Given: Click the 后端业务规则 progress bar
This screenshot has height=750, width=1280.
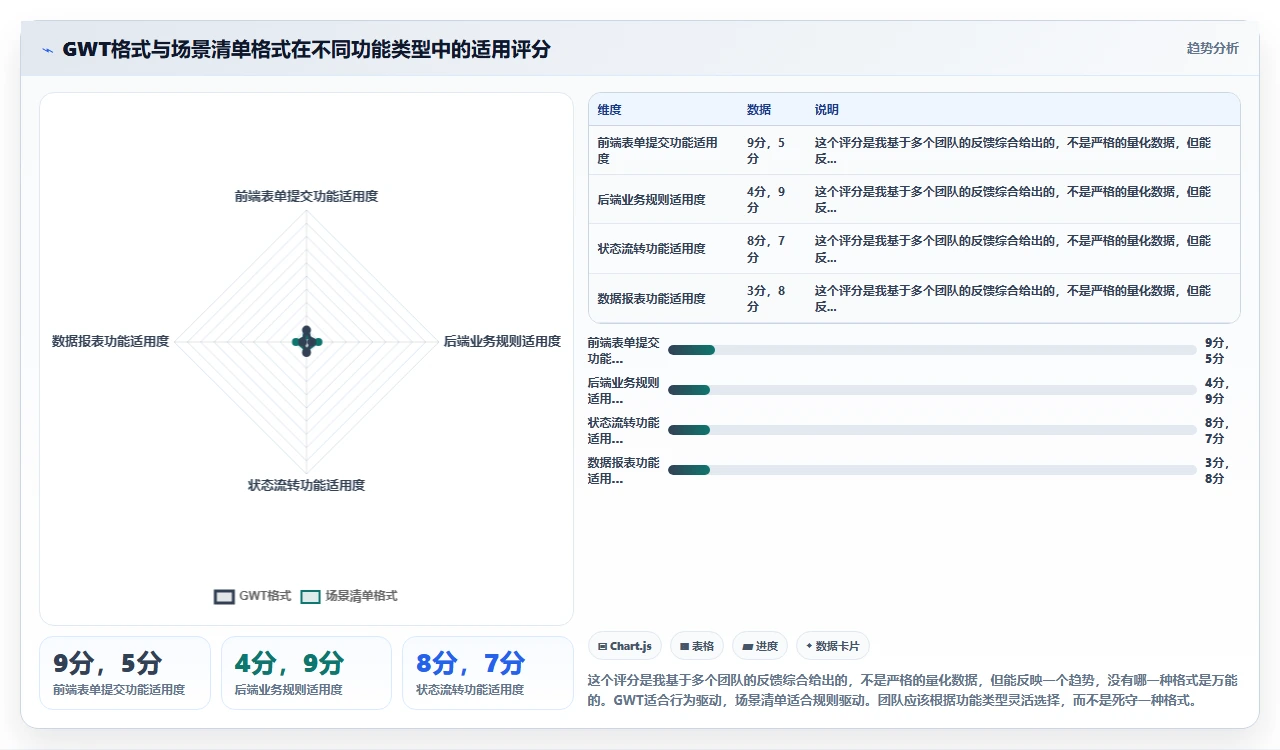Looking at the screenshot, I should pos(932,390).
